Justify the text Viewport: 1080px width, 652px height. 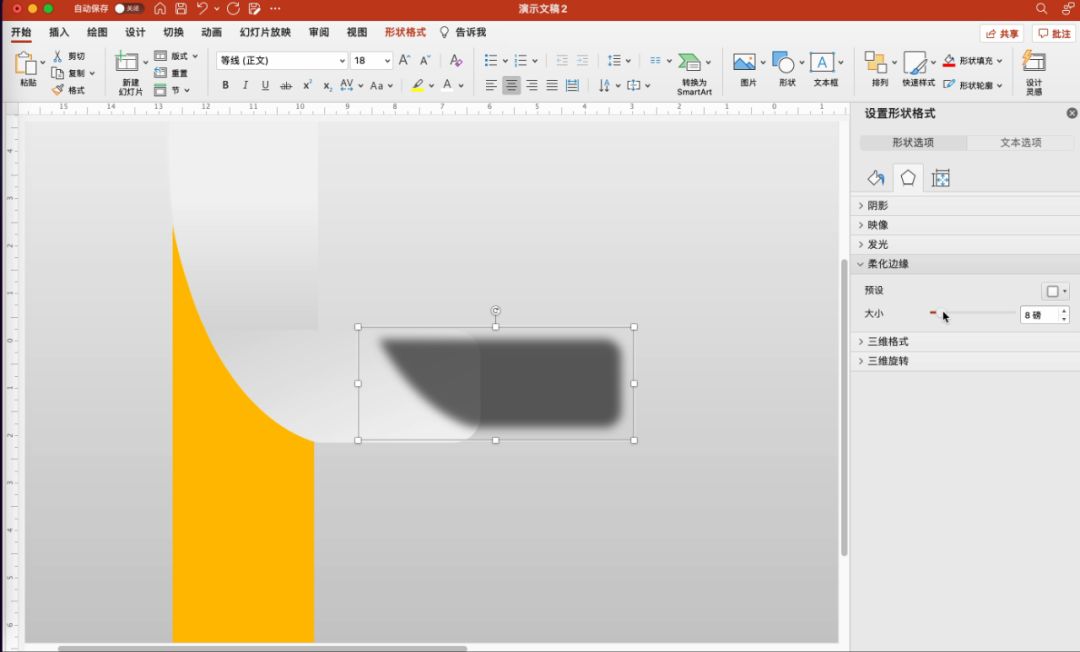552,85
